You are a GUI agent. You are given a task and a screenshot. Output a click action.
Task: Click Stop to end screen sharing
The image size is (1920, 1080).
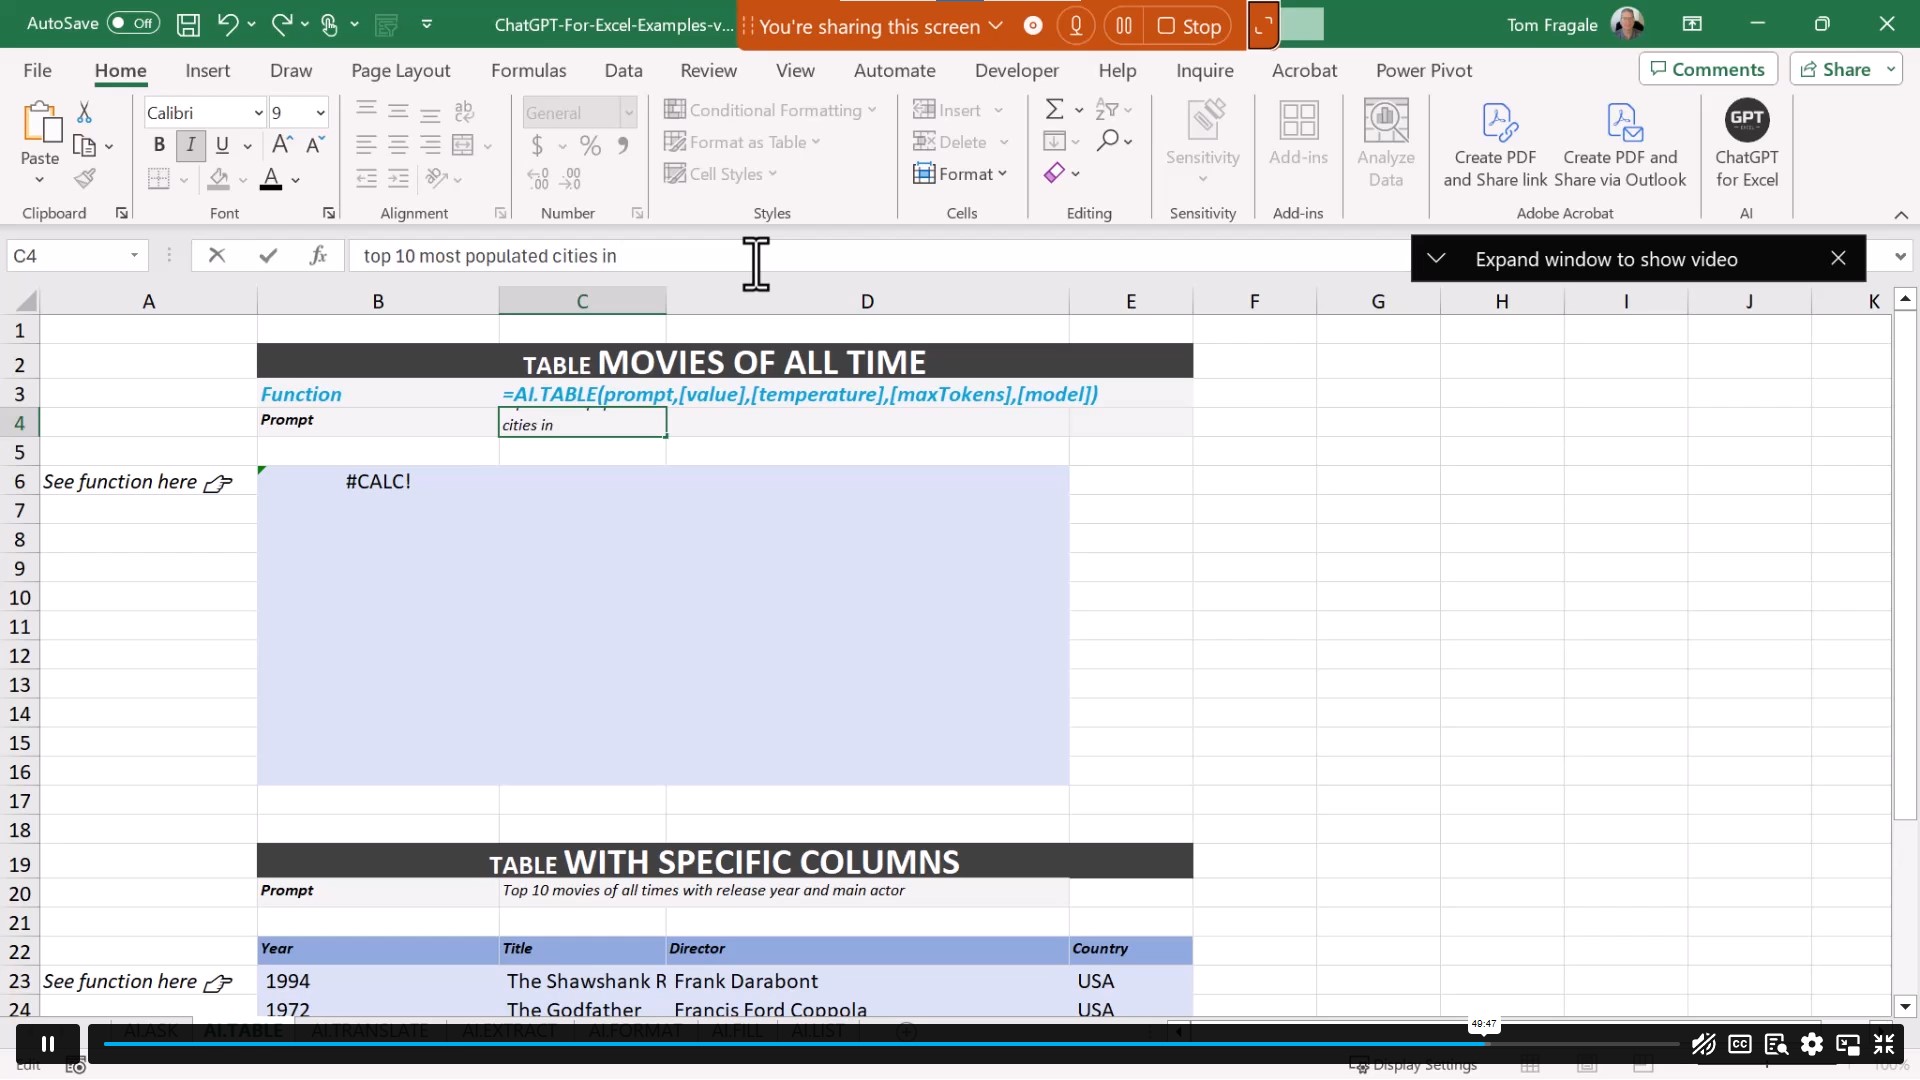1189,25
